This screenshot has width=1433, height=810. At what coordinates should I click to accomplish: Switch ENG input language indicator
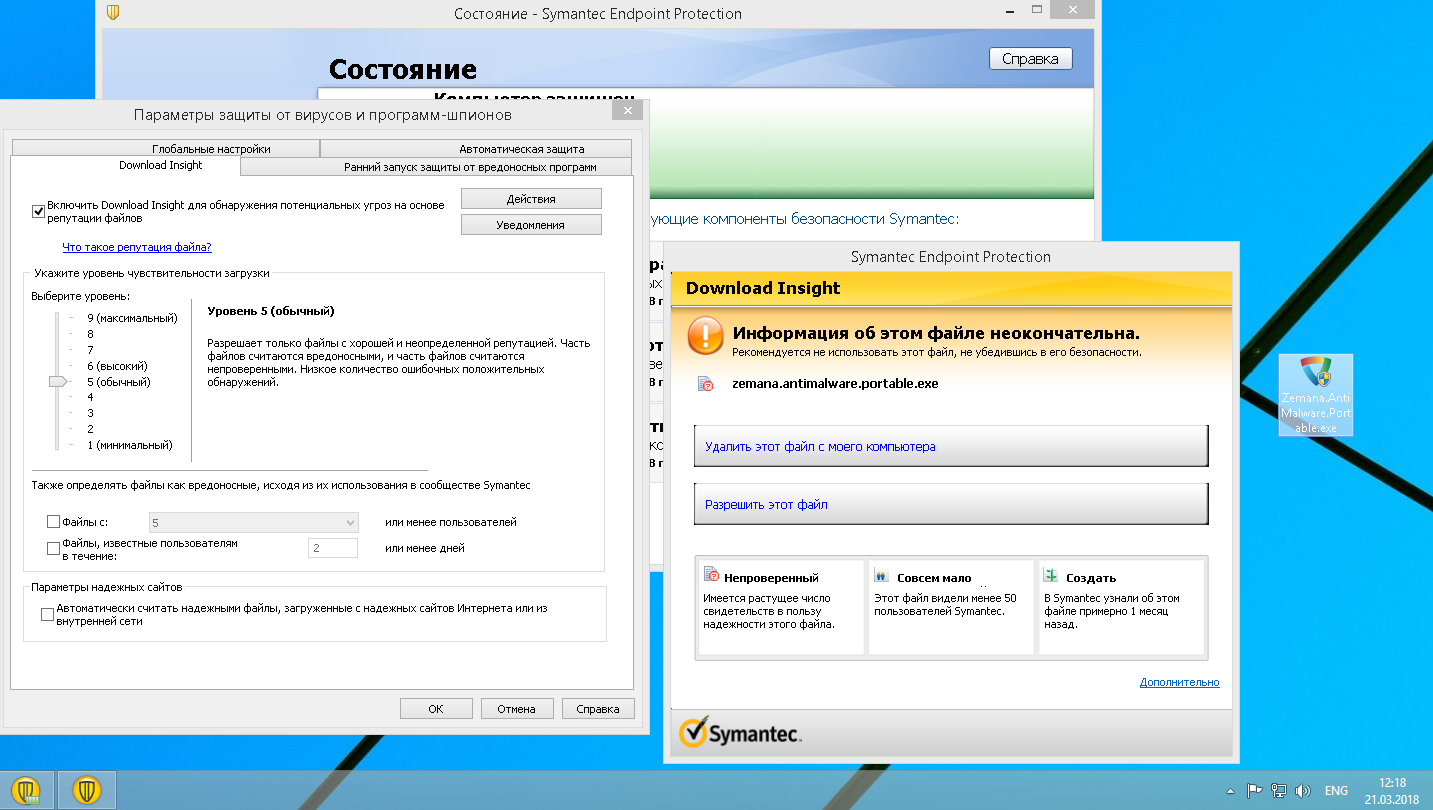coord(1336,790)
